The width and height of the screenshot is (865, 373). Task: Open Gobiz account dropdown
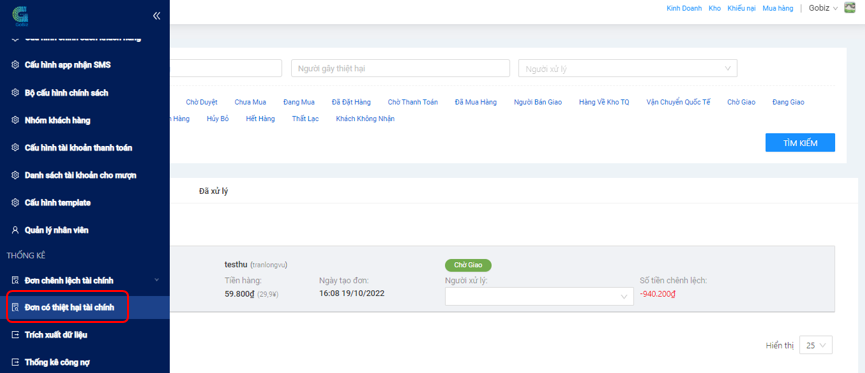point(823,8)
